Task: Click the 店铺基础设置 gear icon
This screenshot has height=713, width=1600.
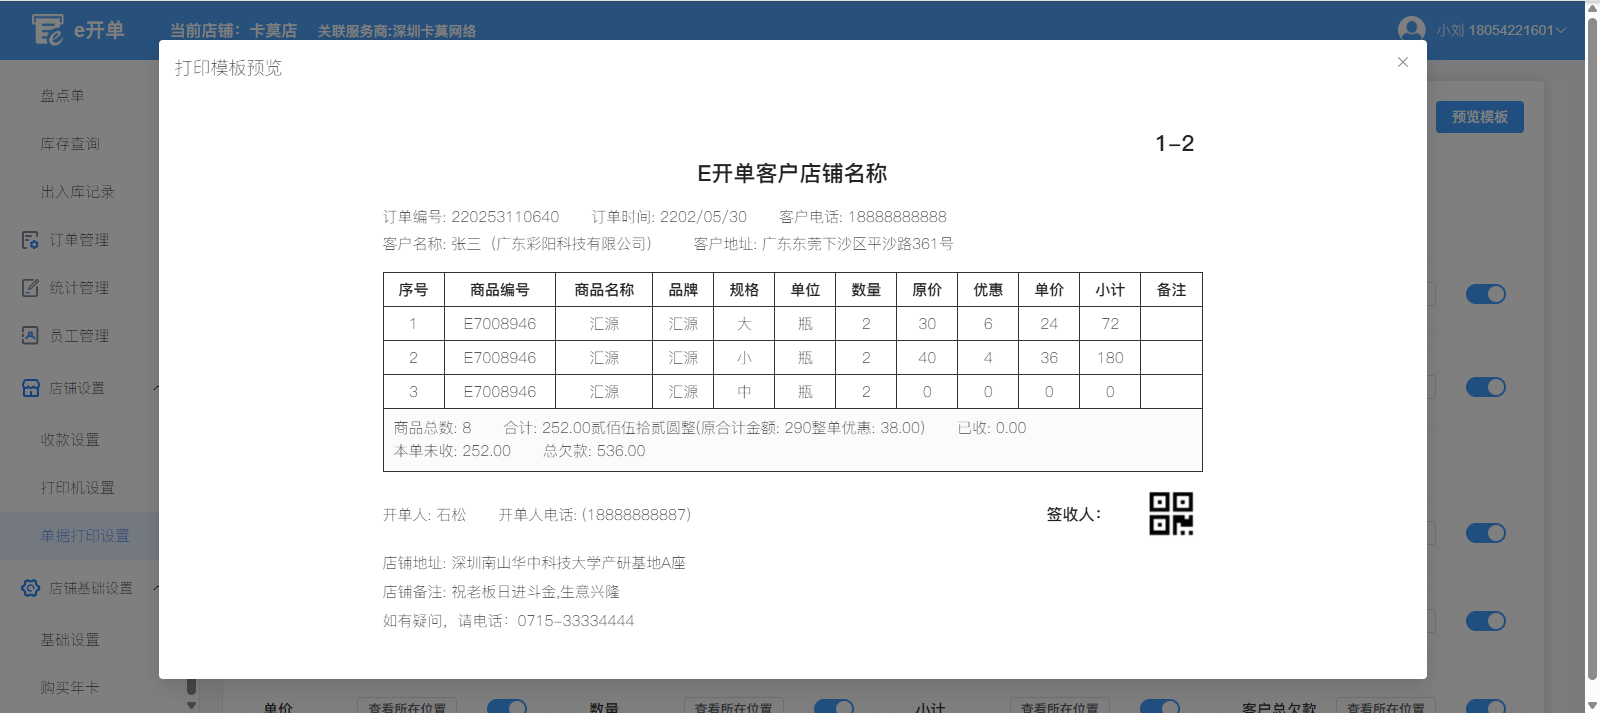Action: 30,588
